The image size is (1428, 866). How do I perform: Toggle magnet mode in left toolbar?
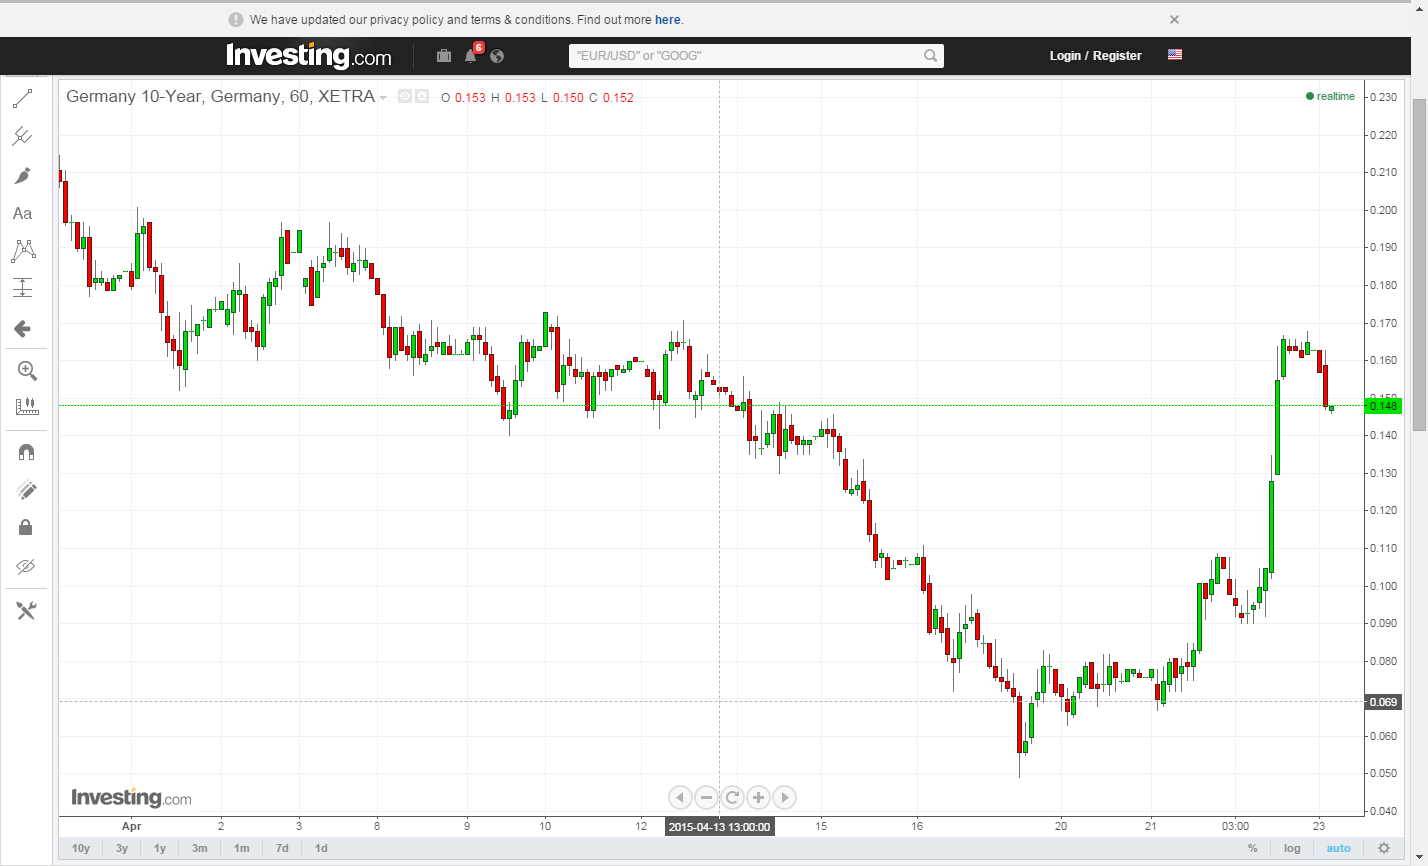tap(27, 453)
